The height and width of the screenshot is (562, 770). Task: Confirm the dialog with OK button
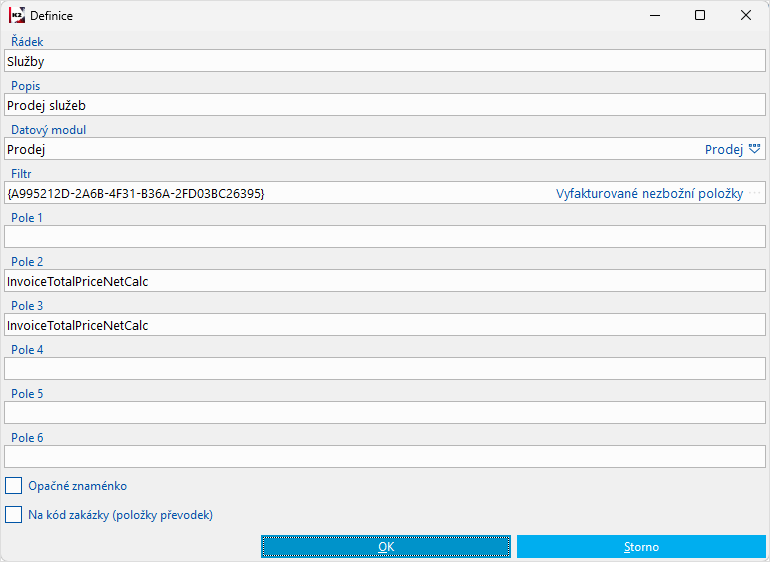click(x=386, y=546)
